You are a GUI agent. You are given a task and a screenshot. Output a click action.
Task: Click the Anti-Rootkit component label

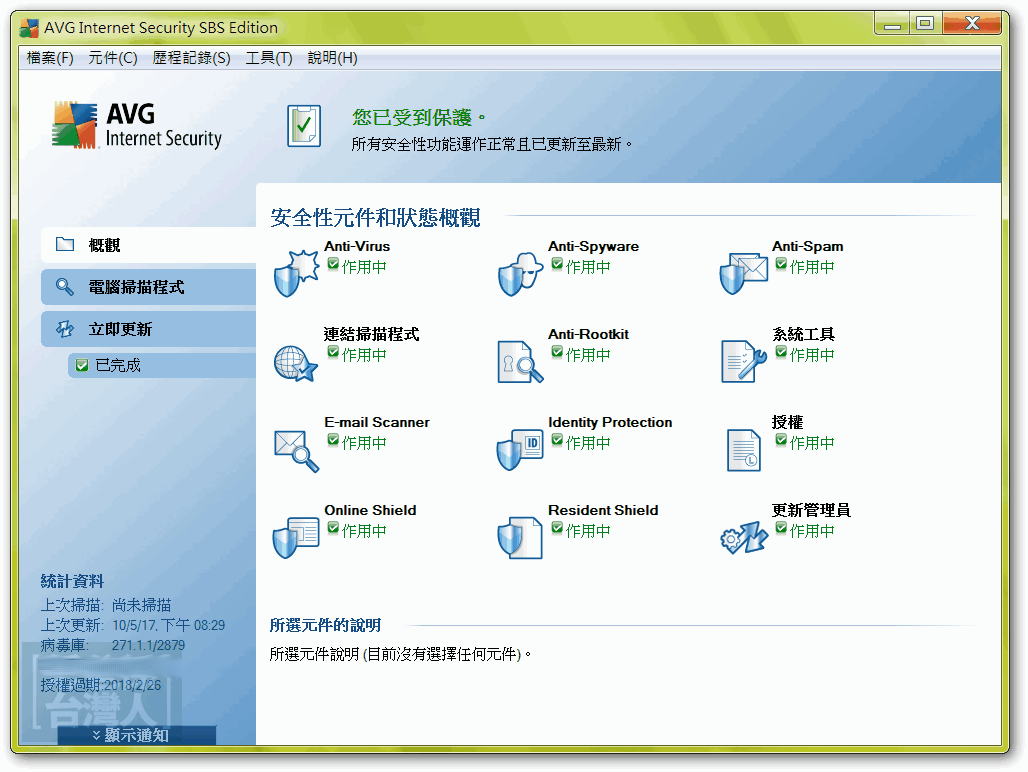pyautogui.click(x=589, y=334)
